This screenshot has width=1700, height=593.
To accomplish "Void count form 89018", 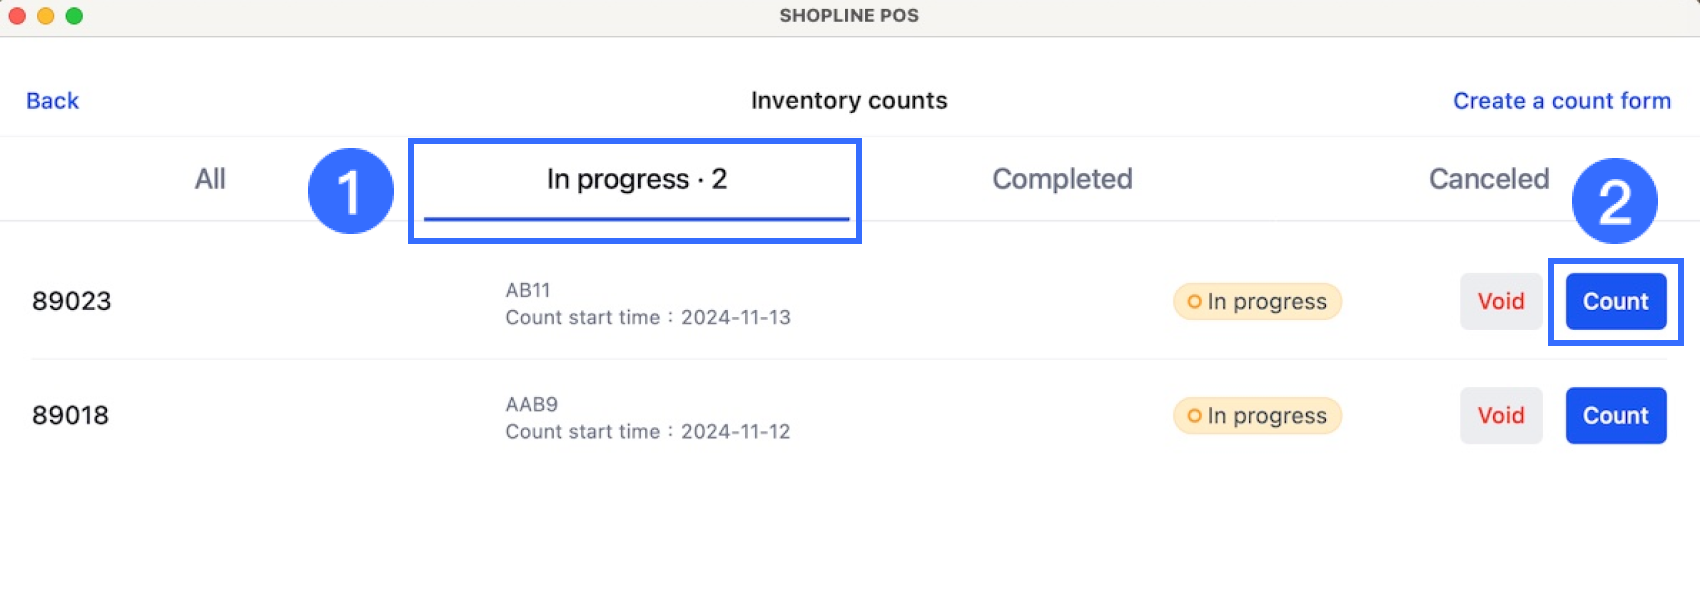I will pos(1500,415).
